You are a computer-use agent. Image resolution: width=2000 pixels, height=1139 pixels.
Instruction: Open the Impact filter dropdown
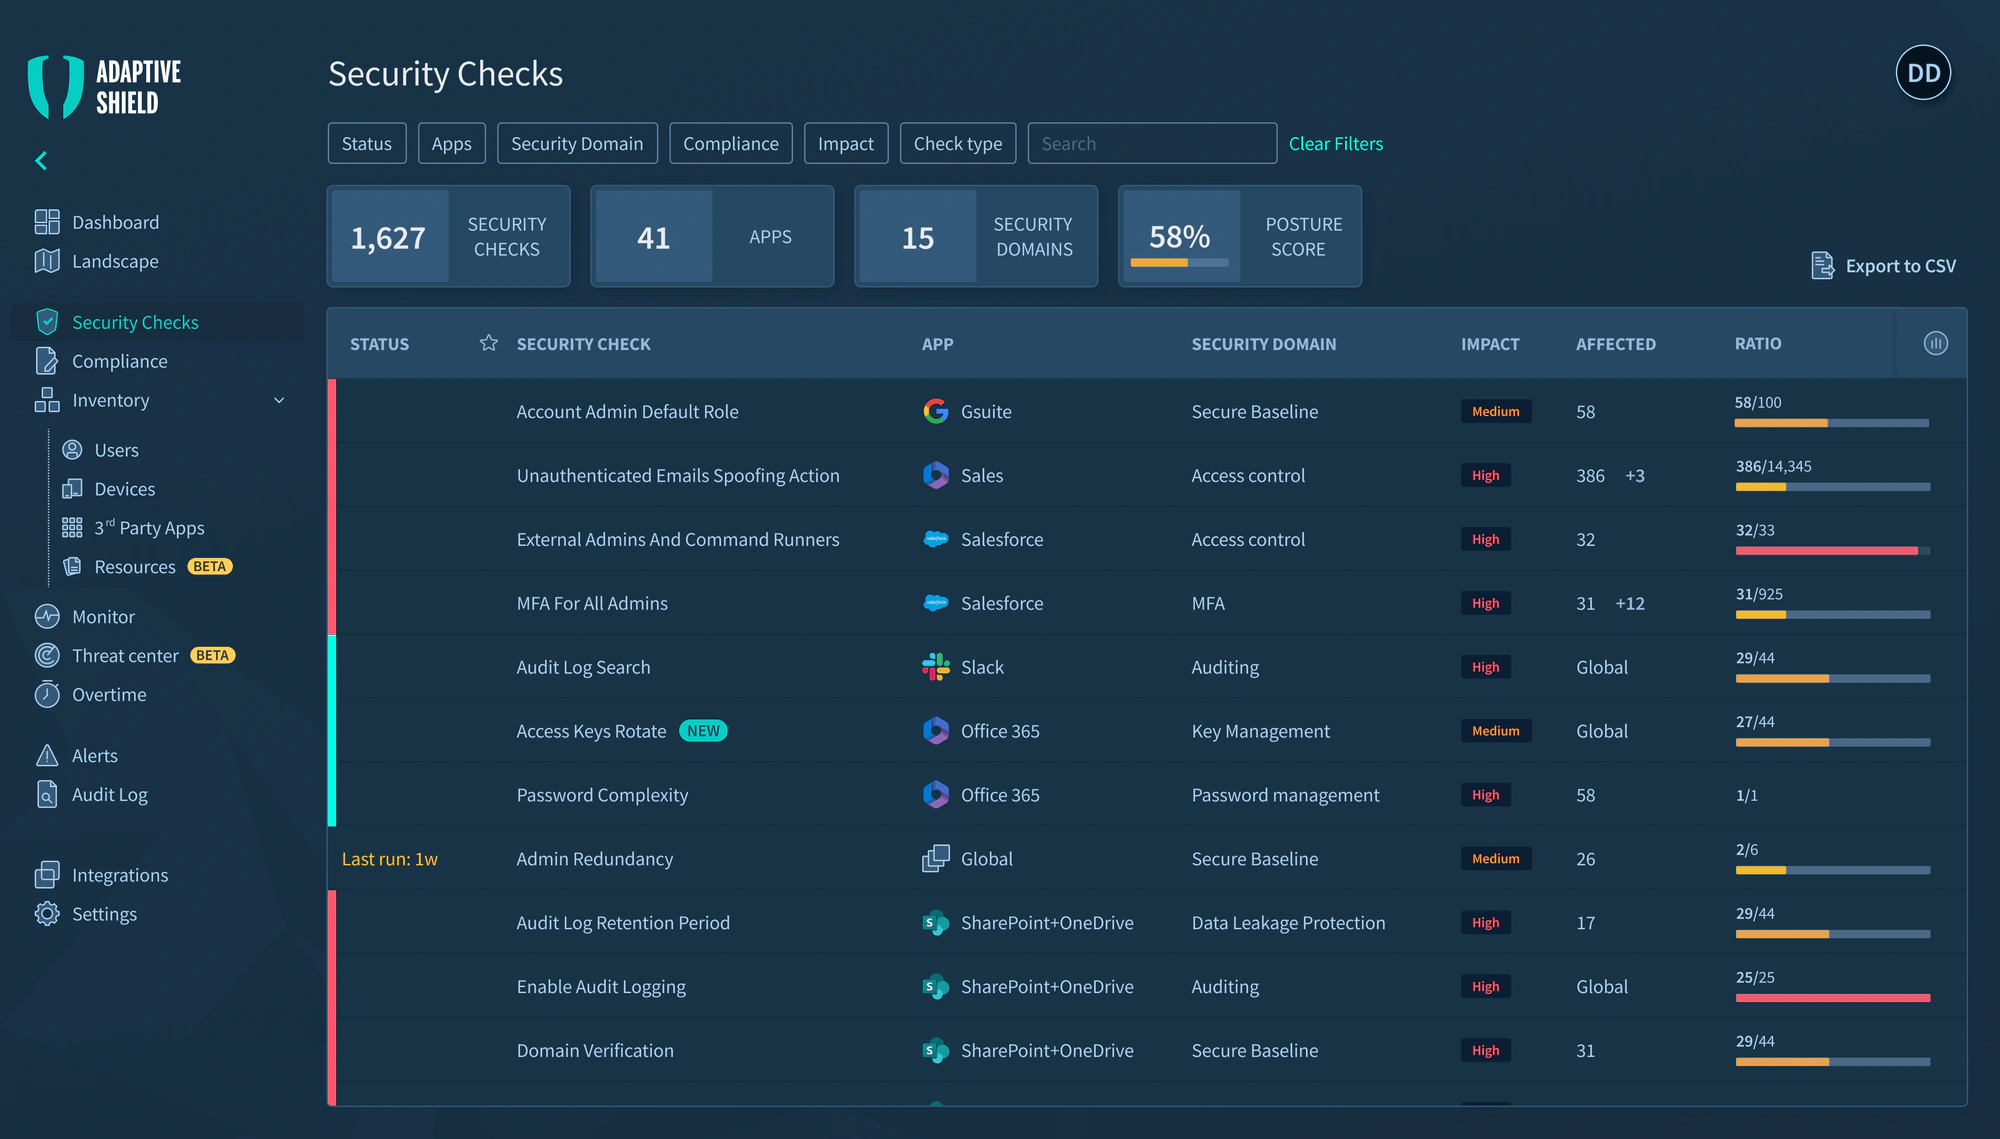click(x=846, y=143)
